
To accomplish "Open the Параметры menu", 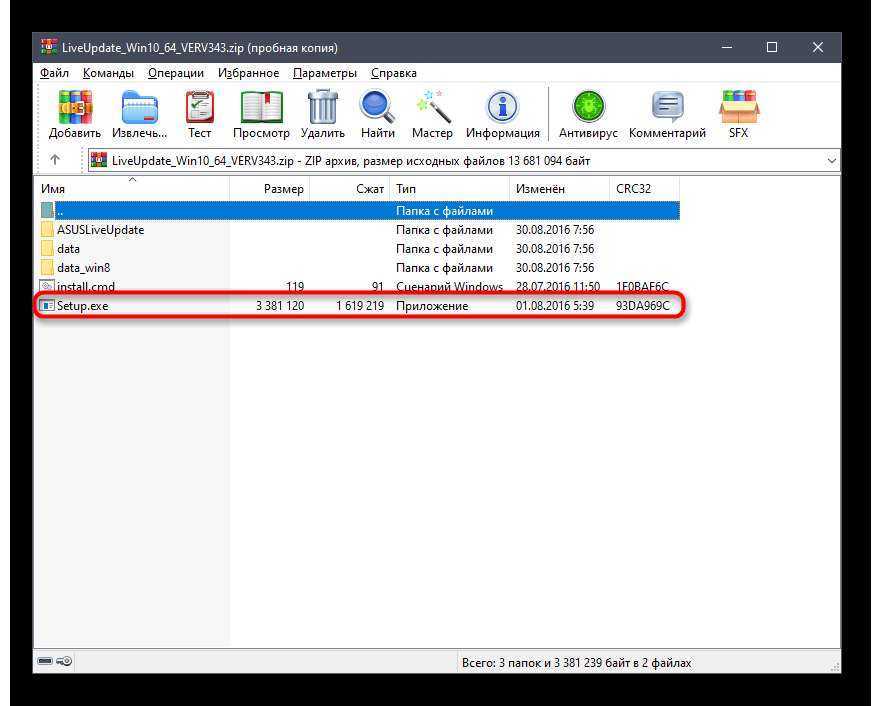I will click(324, 73).
